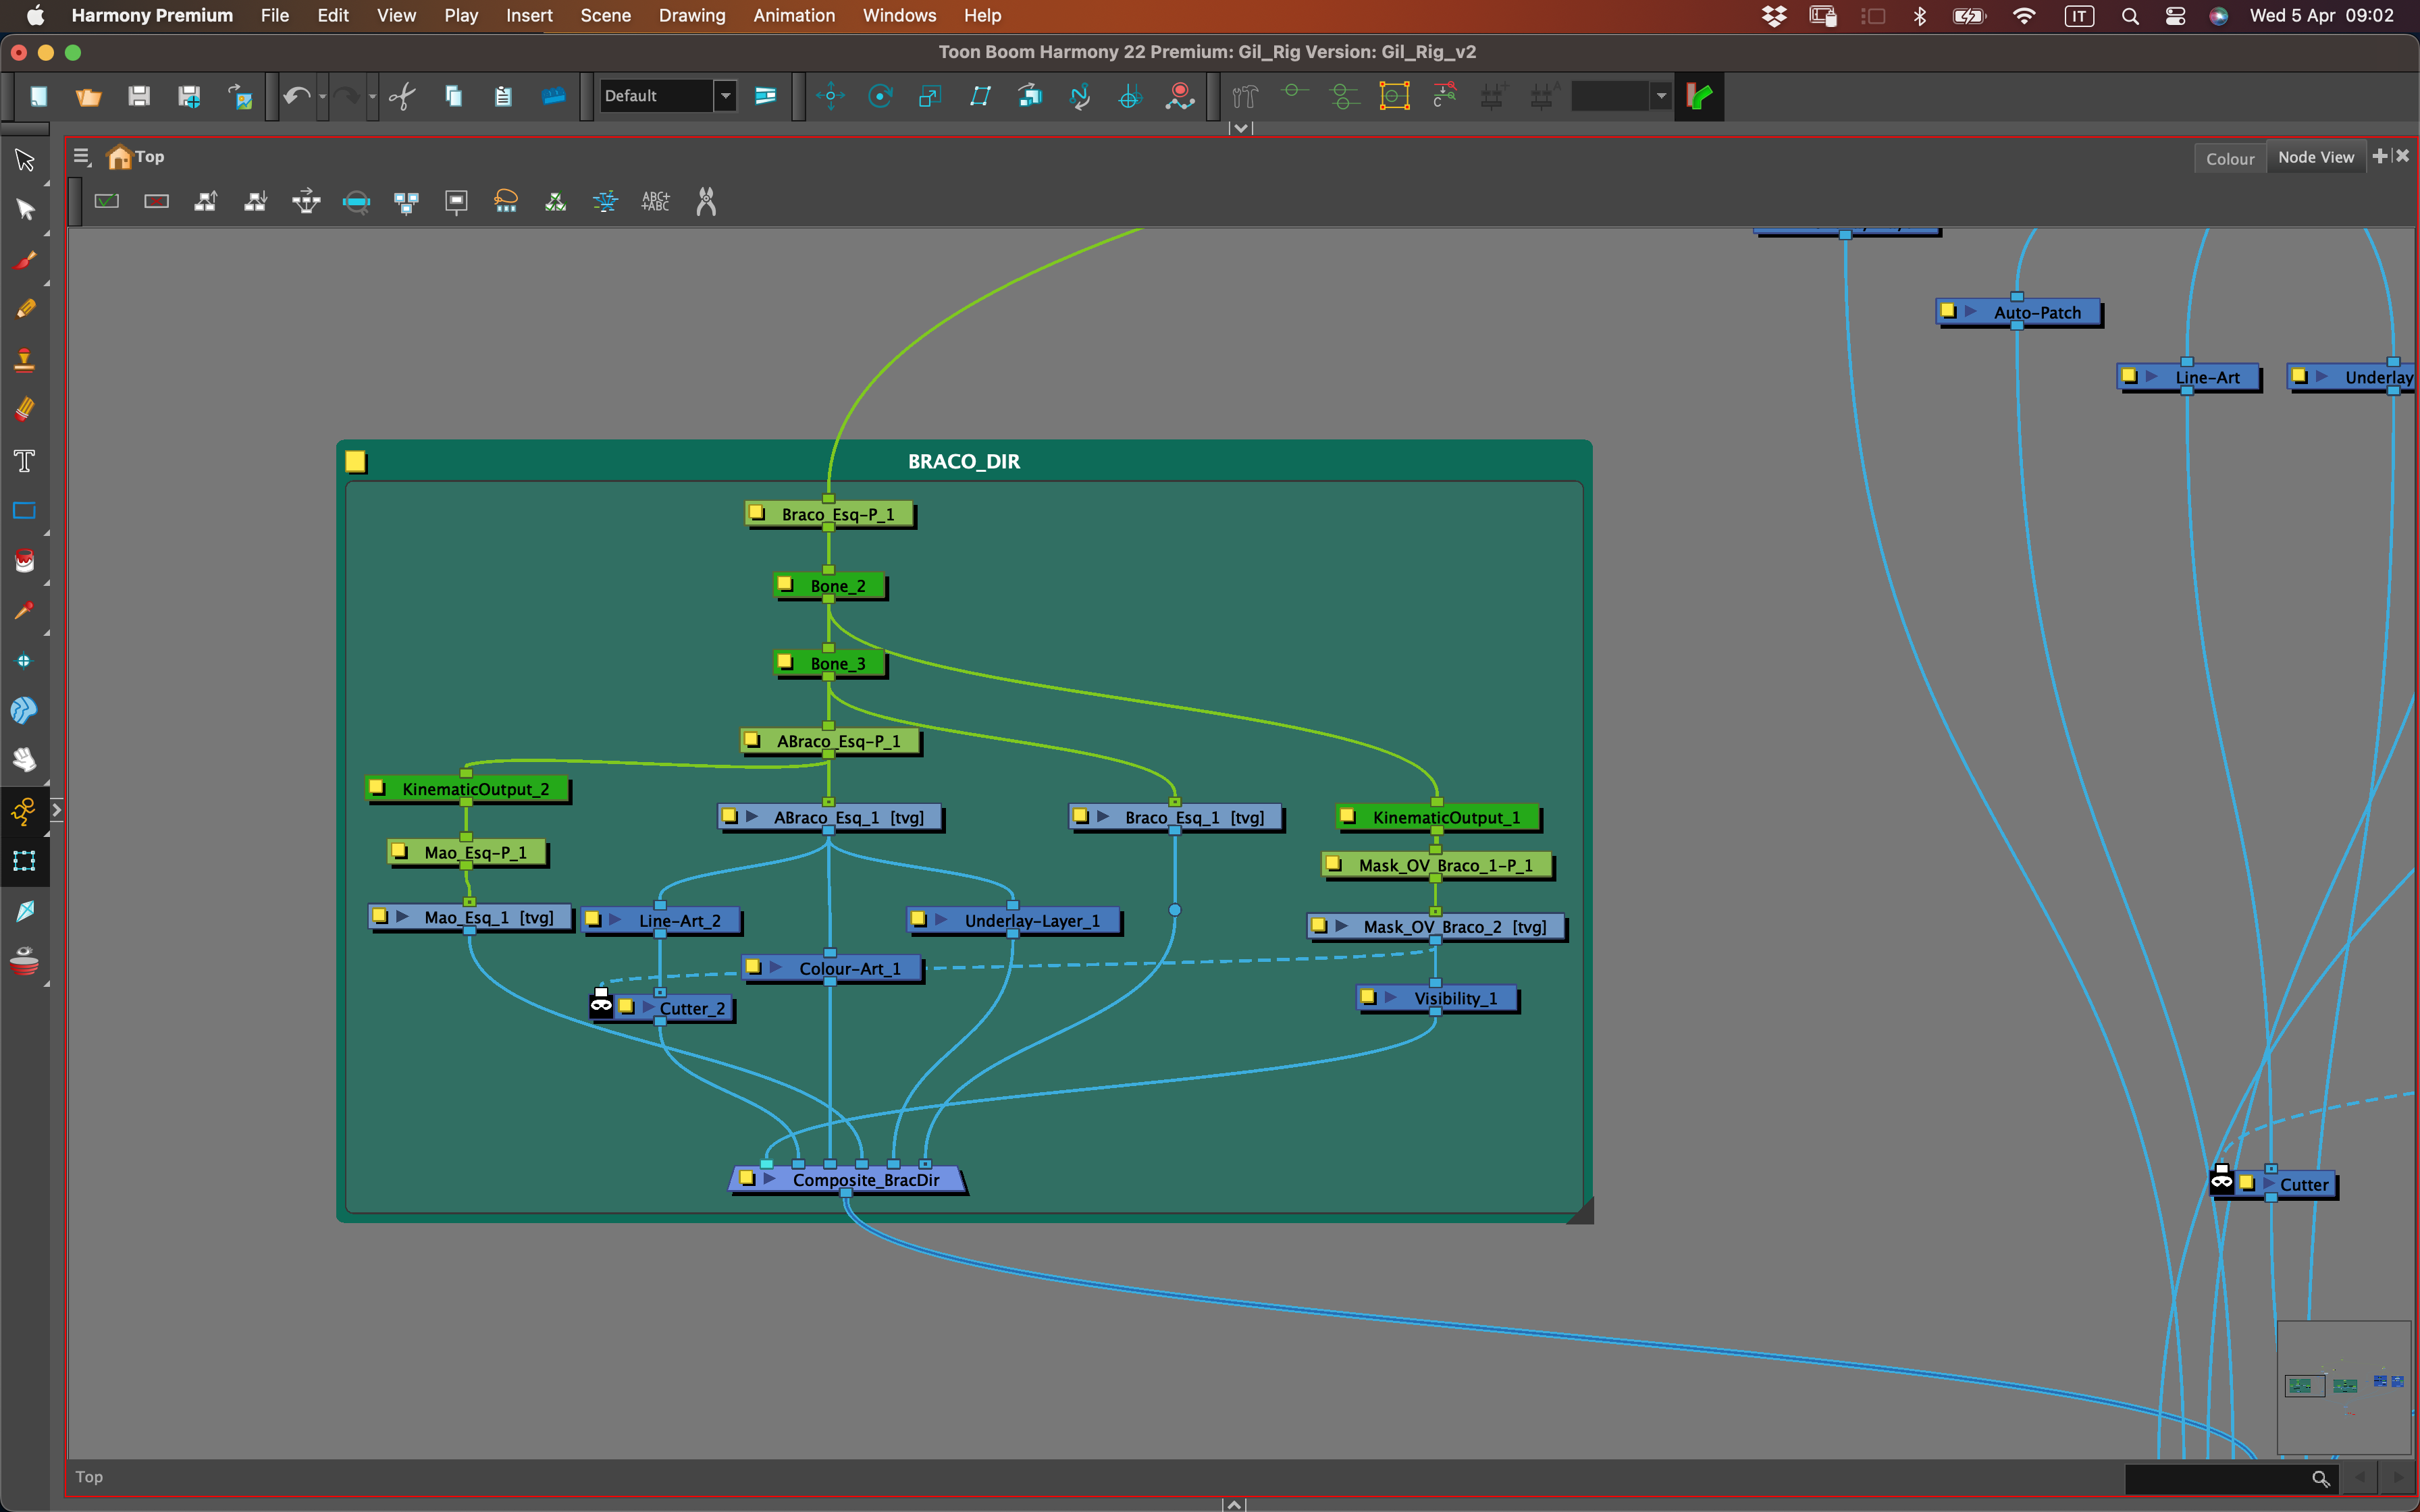Click the colour swatch on the BRACO_DIR backdrop
2420x1512 pixels.
[356, 461]
